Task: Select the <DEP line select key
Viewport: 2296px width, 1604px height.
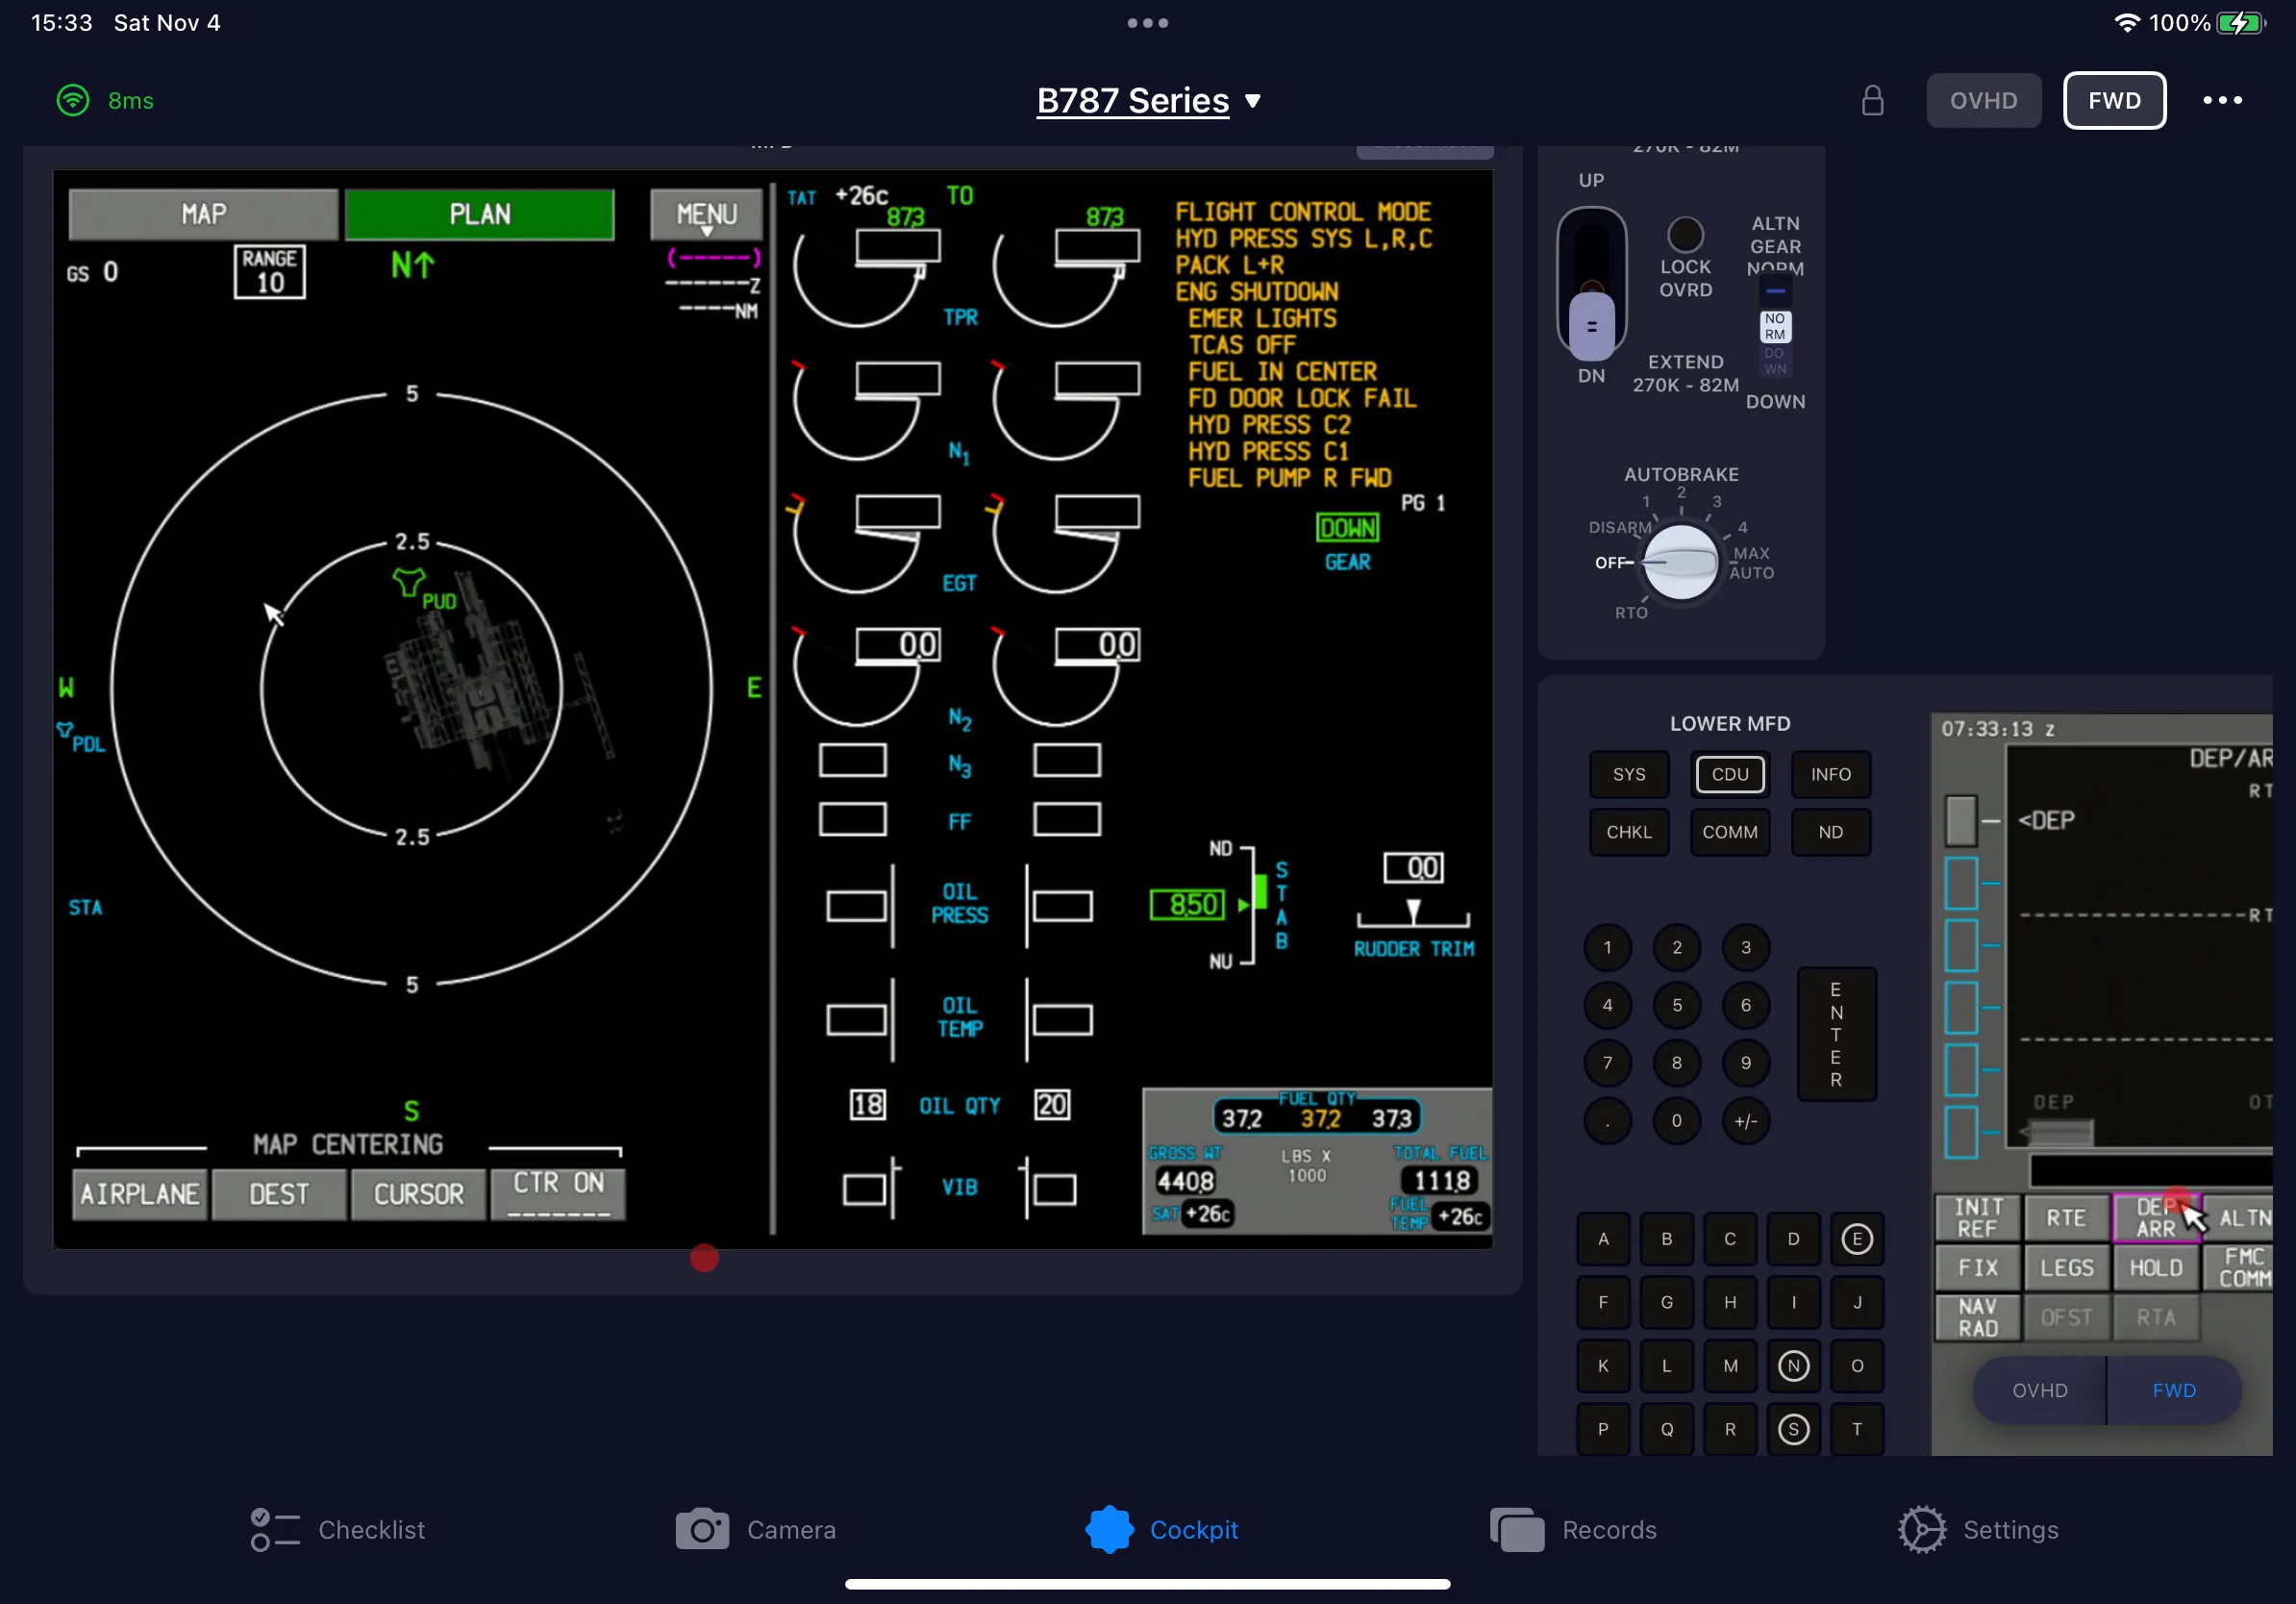Action: [1960, 820]
